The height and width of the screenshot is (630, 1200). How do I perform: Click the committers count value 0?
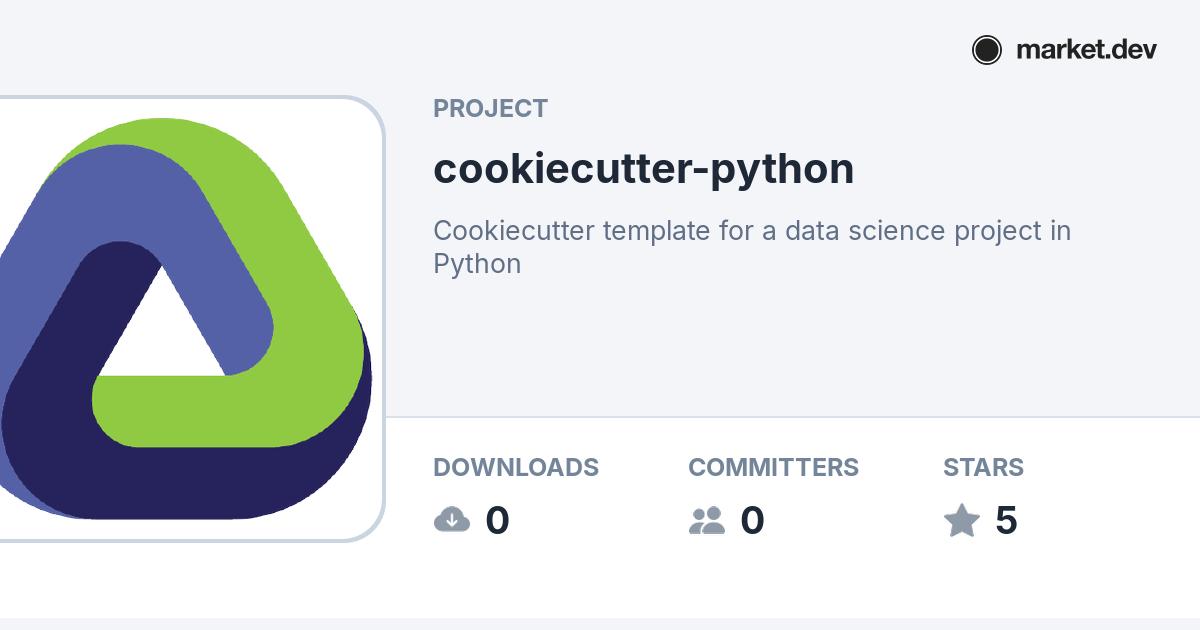752,521
